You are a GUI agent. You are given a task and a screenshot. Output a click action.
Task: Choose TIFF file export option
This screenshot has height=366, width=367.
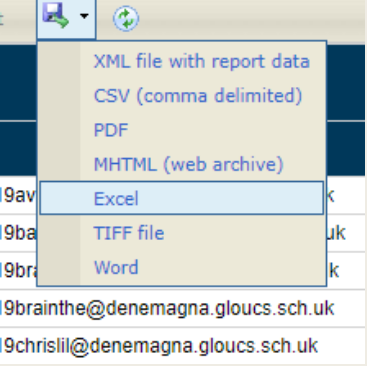coord(129,233)
